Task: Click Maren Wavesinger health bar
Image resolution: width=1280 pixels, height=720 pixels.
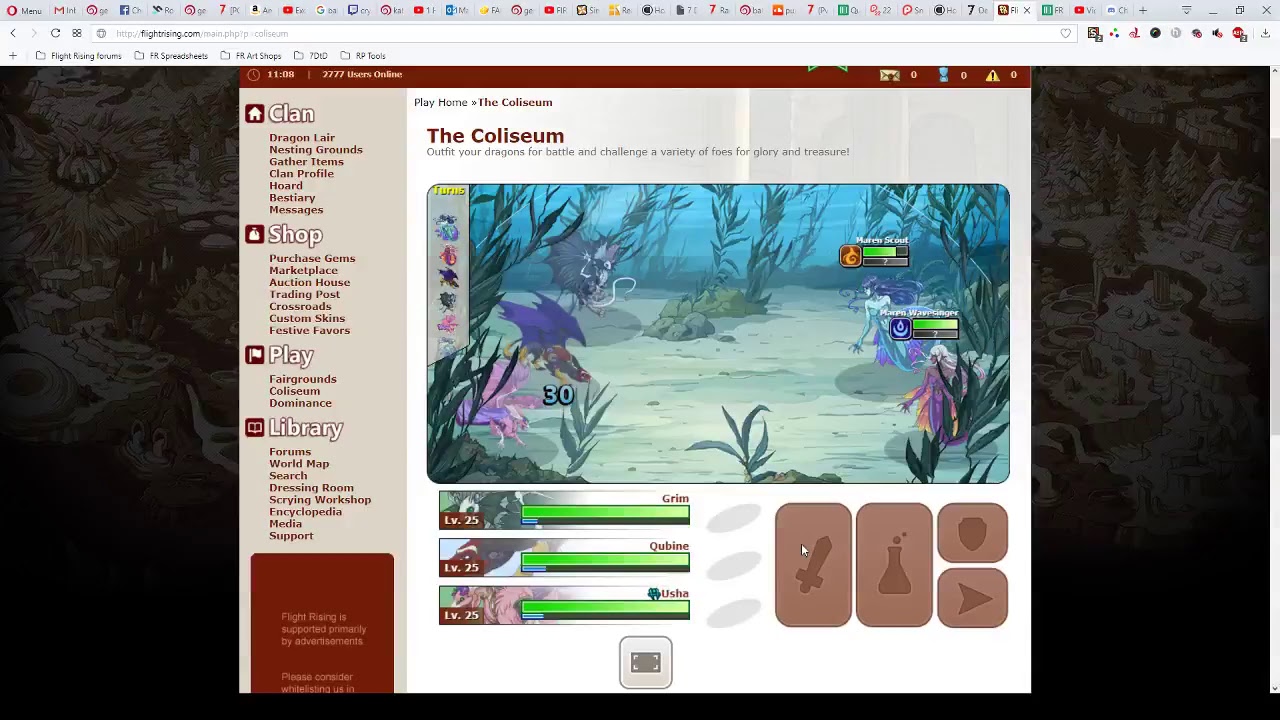Action: pyautogui.click(x=935, y=325)
